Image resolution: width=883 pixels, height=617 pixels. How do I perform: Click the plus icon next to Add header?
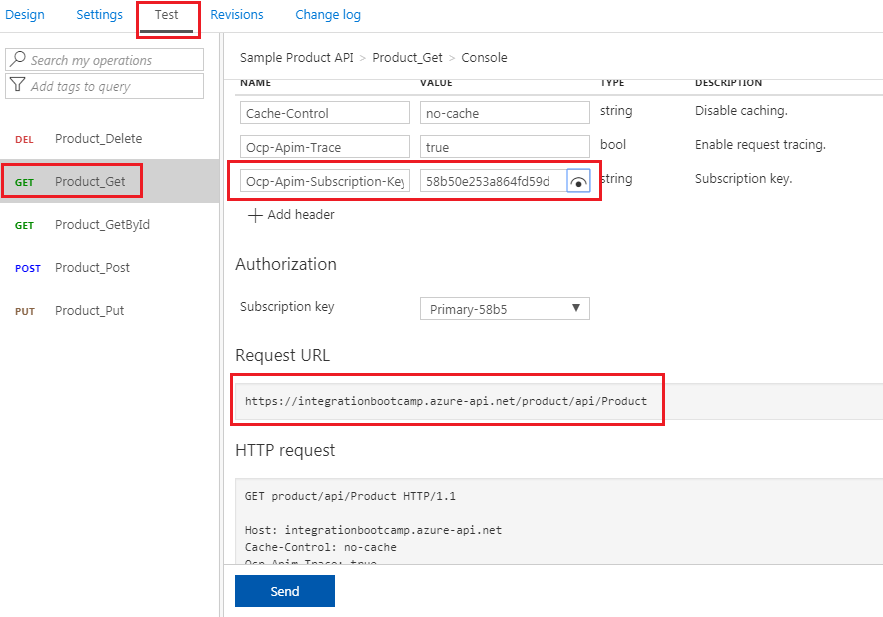pyautogui.click(x=255, y=215)
